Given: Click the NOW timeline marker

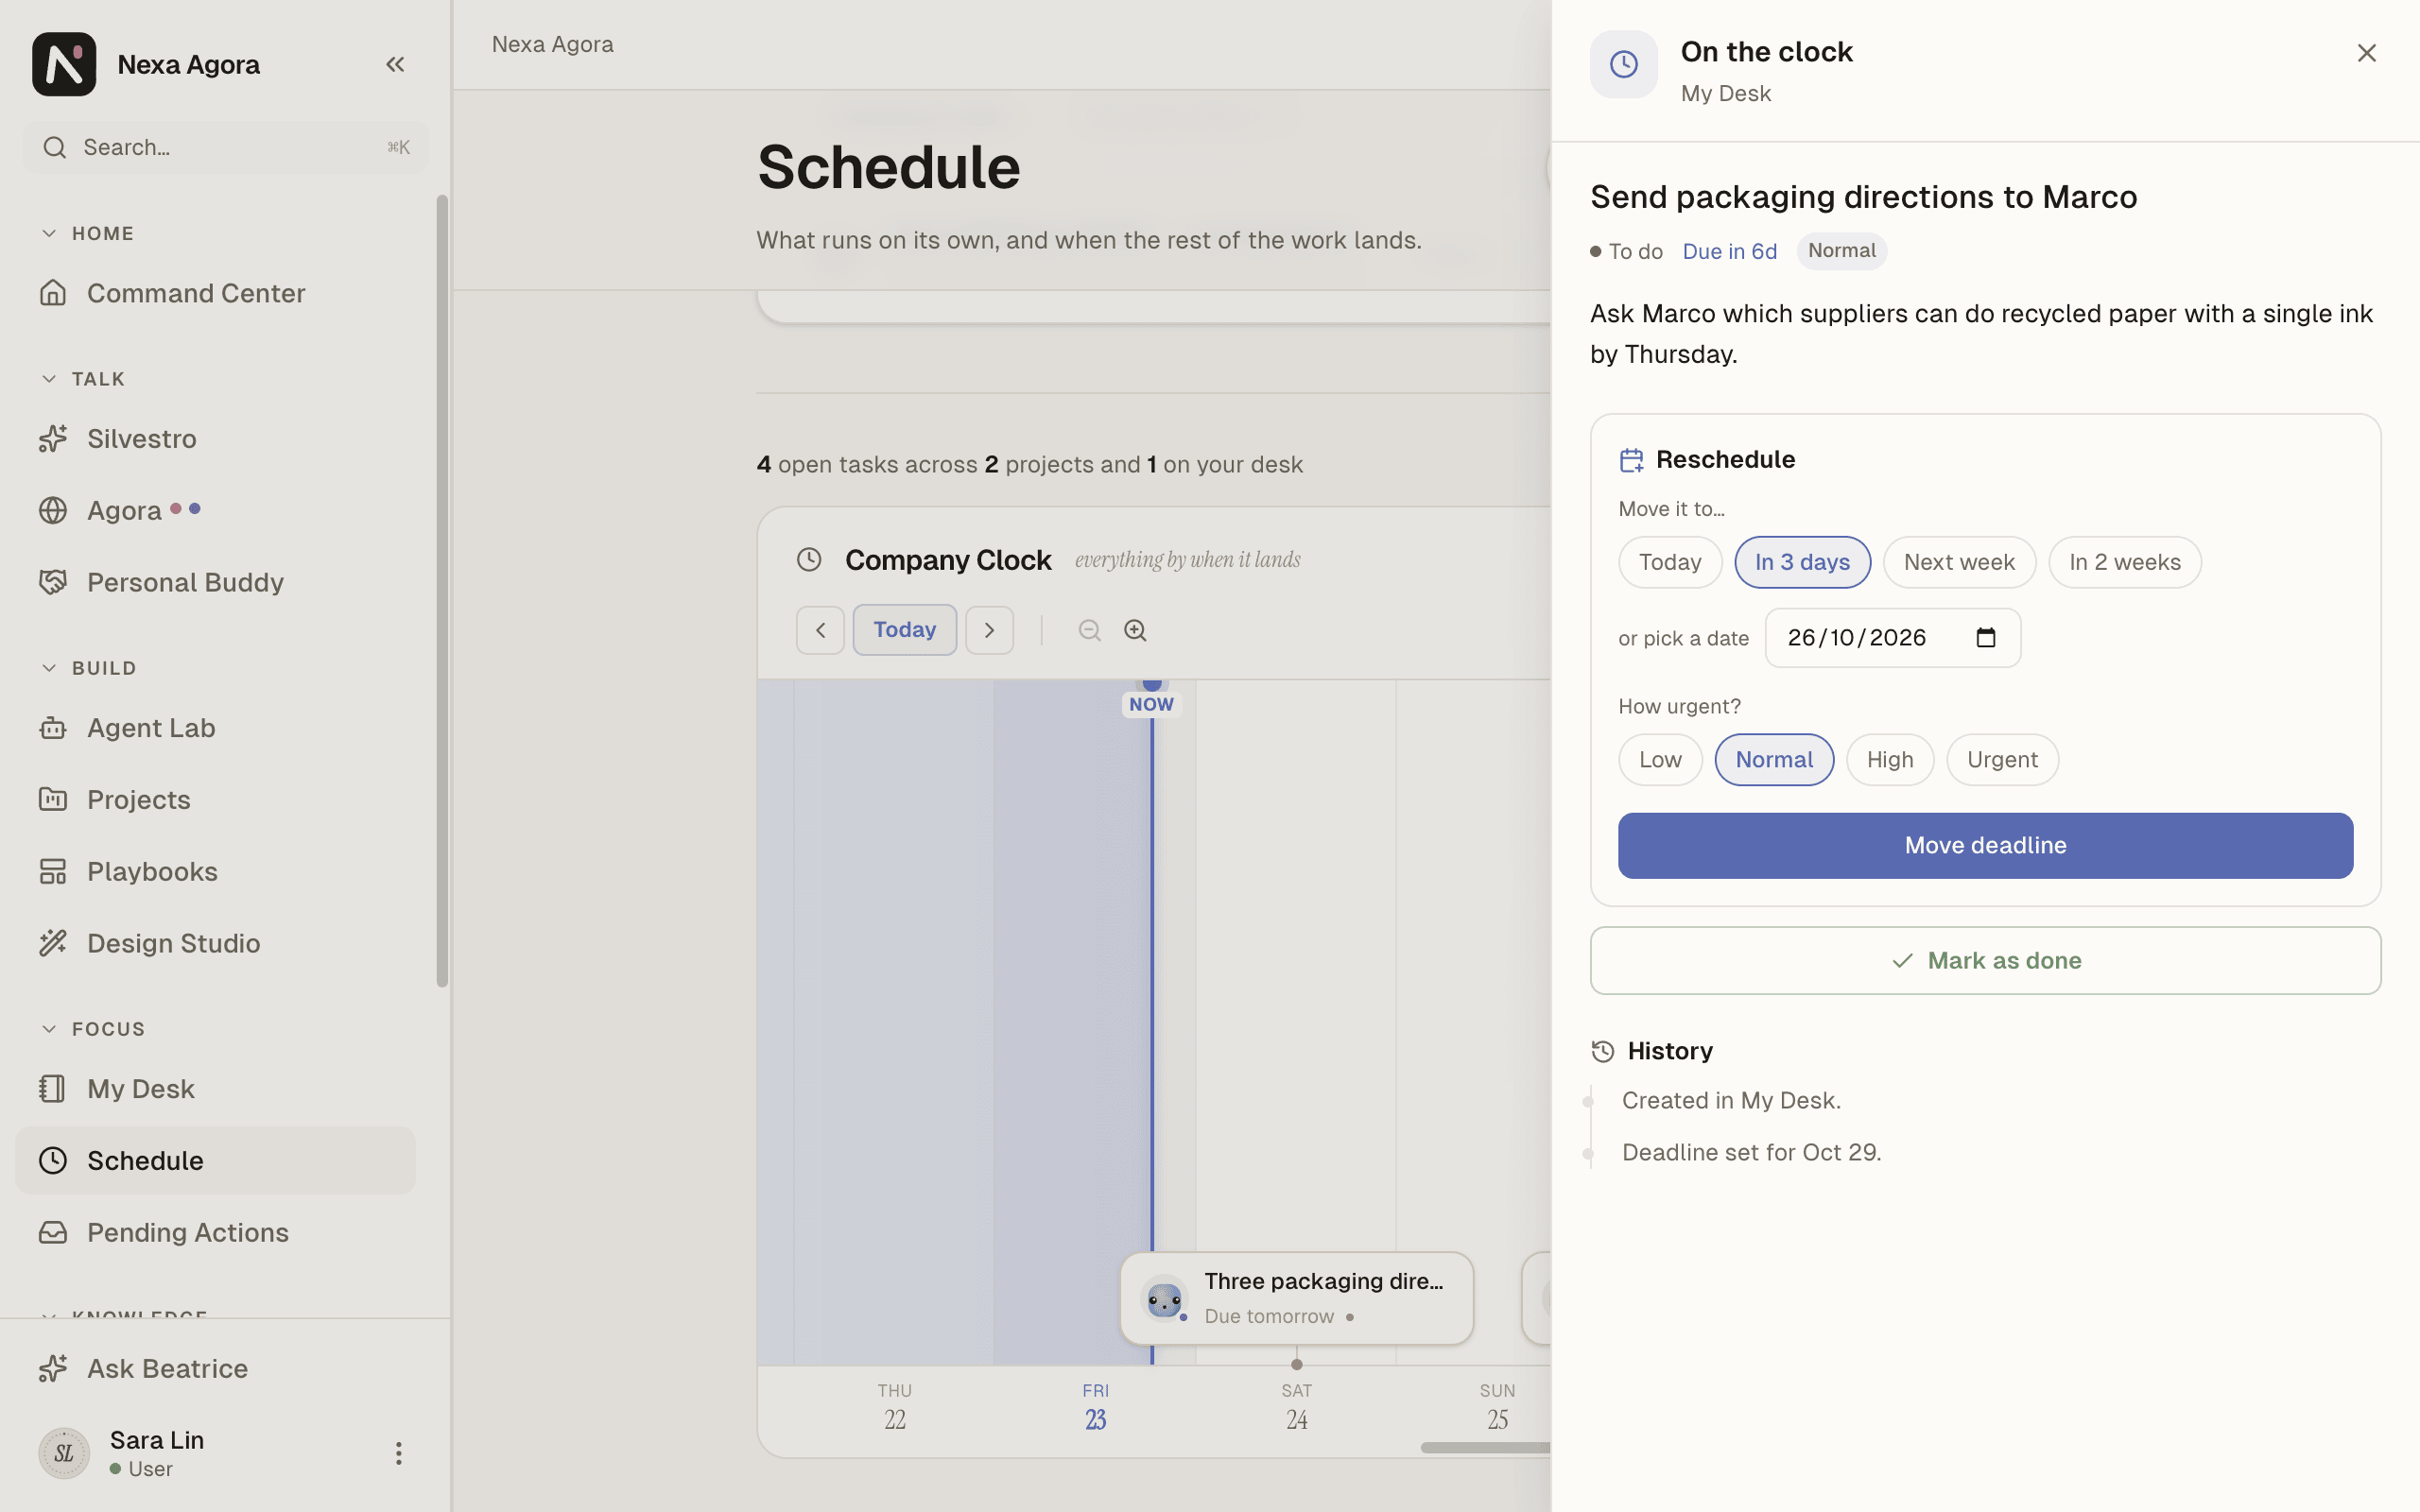Looking at the screenshot, I should 1151,704.
